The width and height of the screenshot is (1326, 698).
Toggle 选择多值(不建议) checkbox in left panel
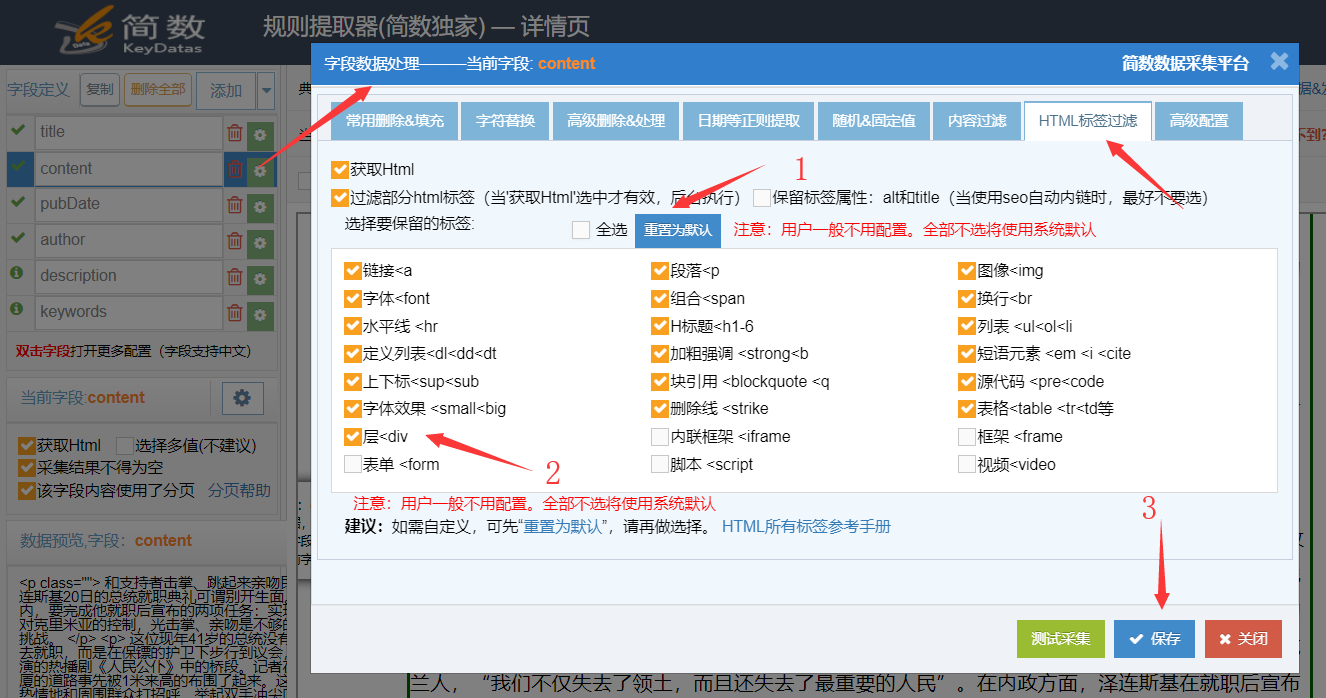pos(124,446)
